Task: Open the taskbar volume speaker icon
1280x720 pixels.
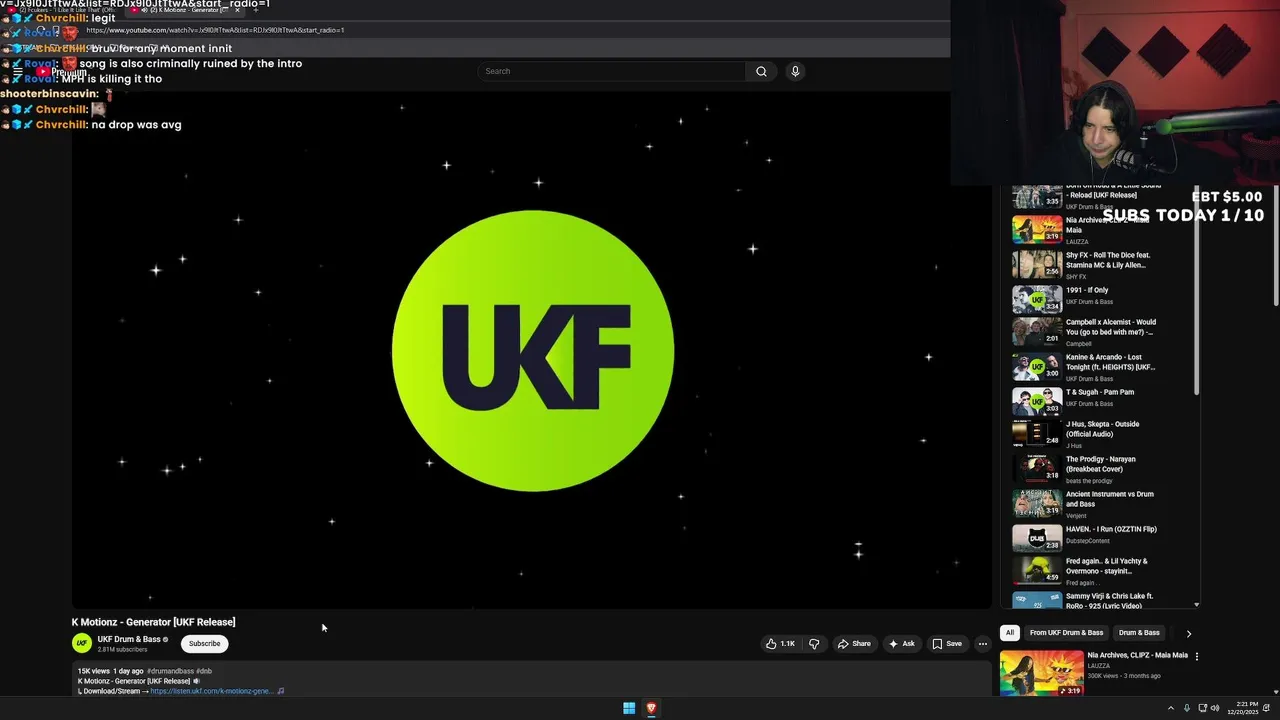Action: [1215, 708]
